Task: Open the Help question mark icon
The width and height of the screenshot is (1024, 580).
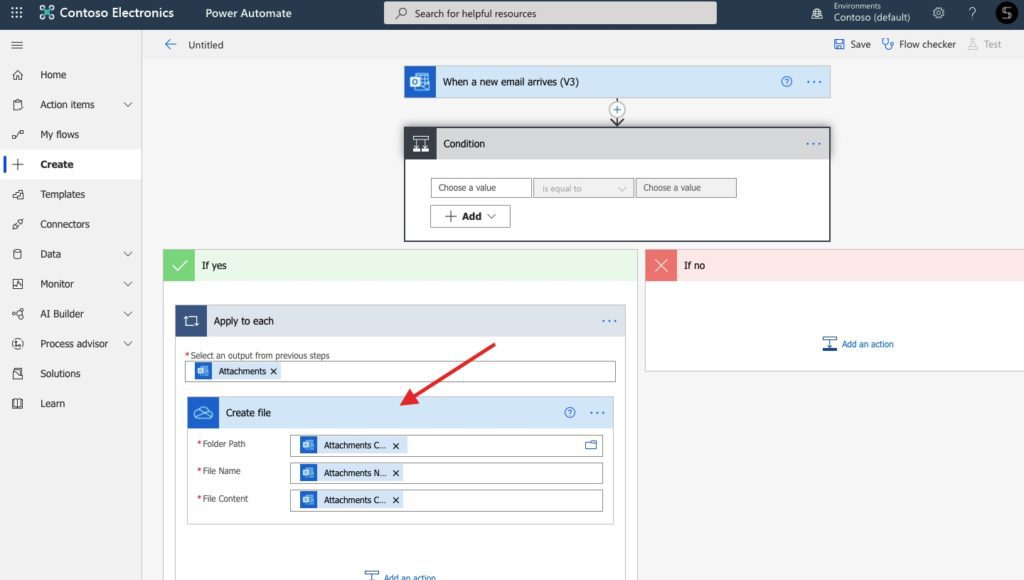Action: [972, 12]
